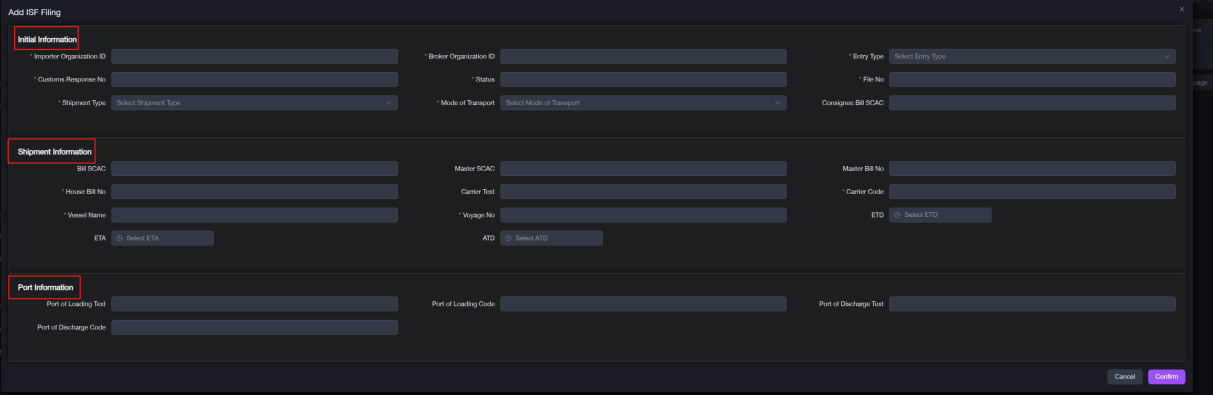Screen dimensions: 1213x395
Task: Close the Add ISF Filing dialog
Action: pyautogui.click(x=1181, y=9)
